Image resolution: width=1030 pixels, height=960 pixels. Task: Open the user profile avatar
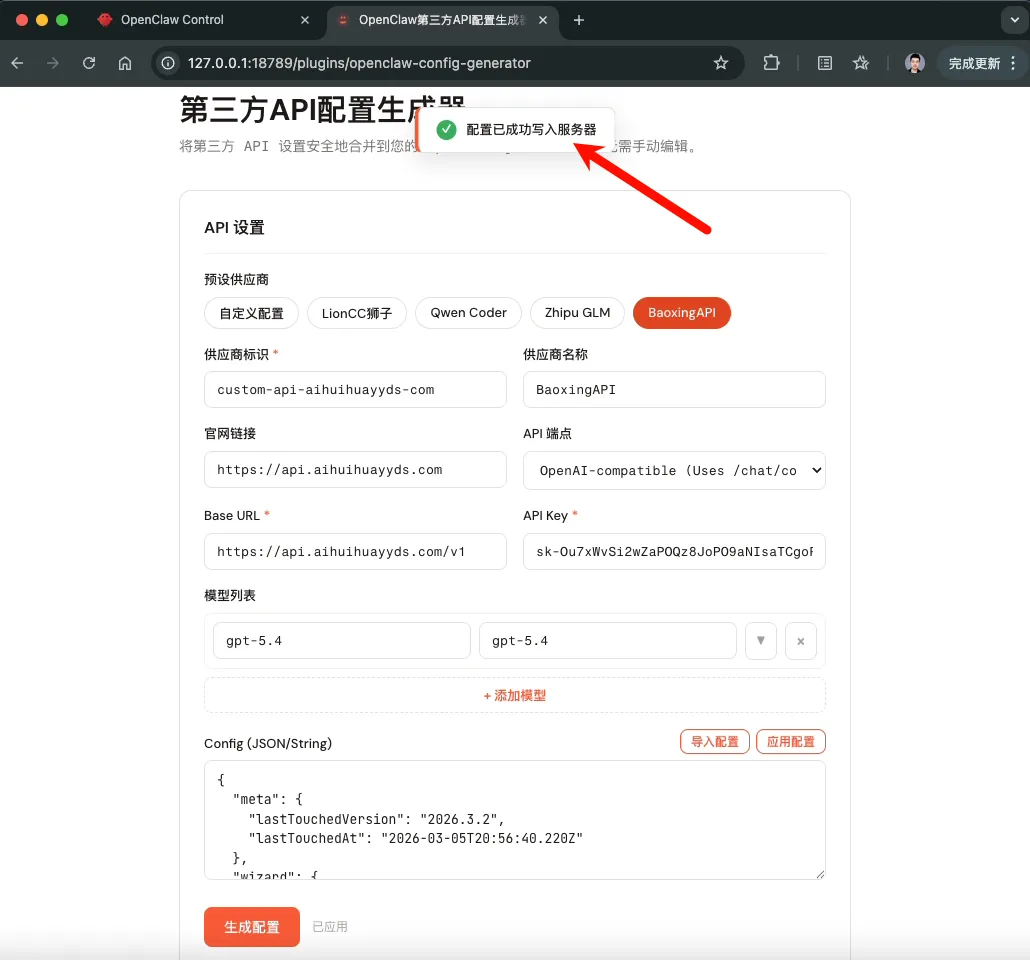pyautogui.click(x=914, y=63)
